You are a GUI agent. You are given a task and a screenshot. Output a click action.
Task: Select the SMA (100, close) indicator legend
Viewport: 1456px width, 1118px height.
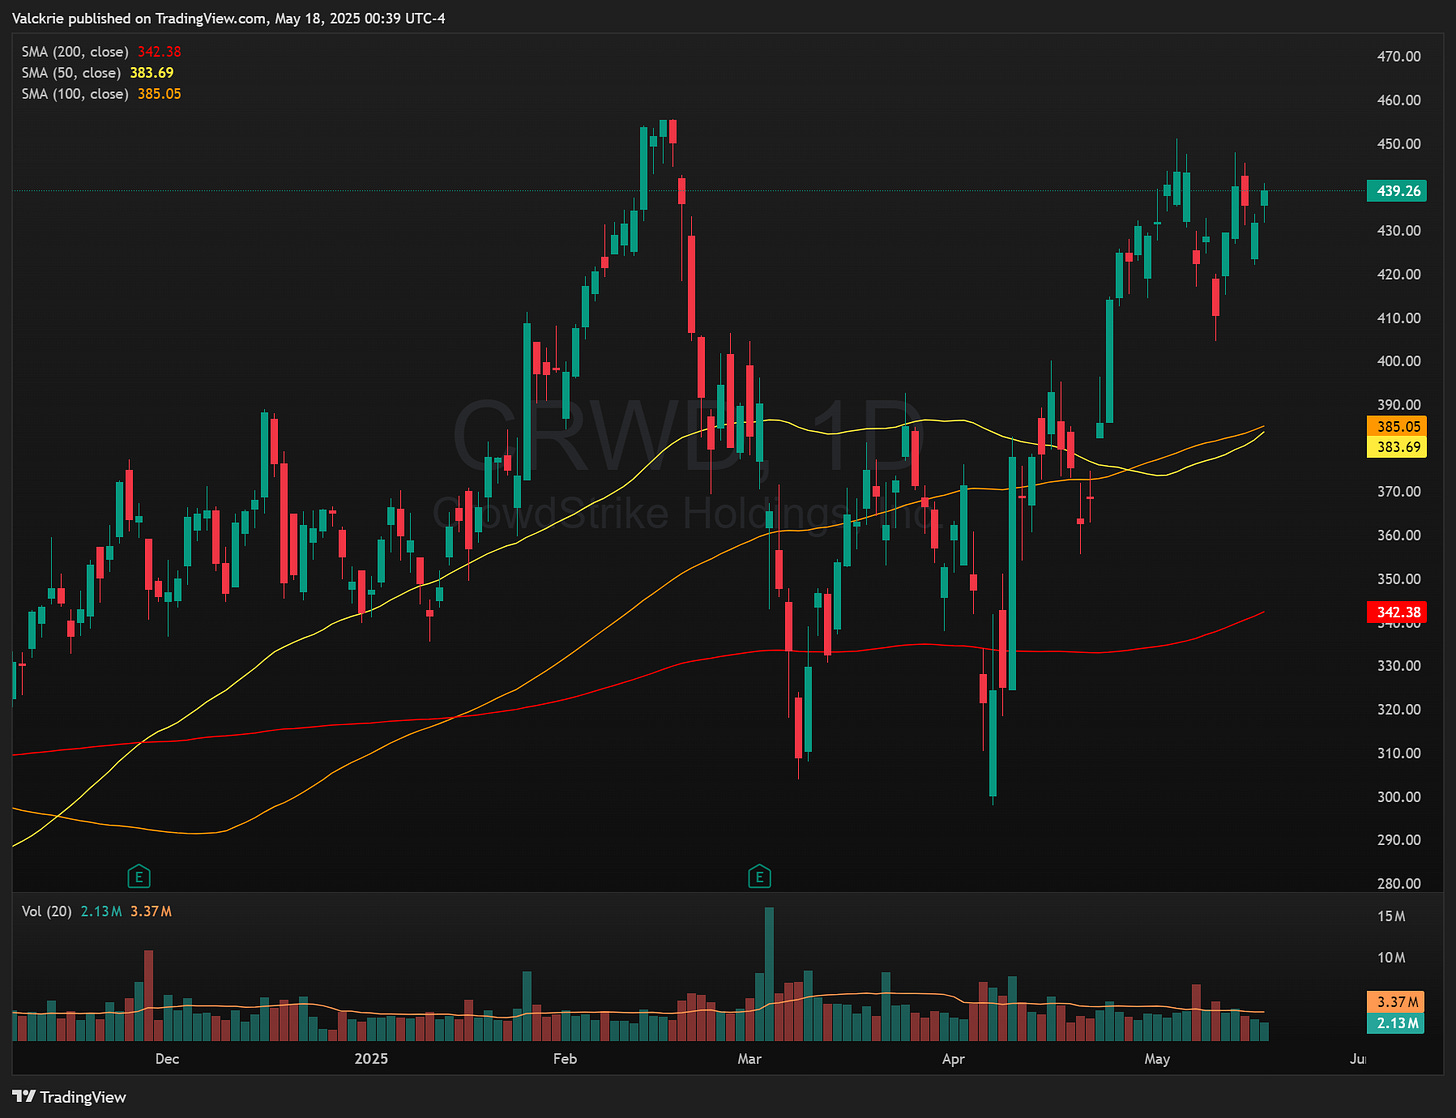(101, 94)
